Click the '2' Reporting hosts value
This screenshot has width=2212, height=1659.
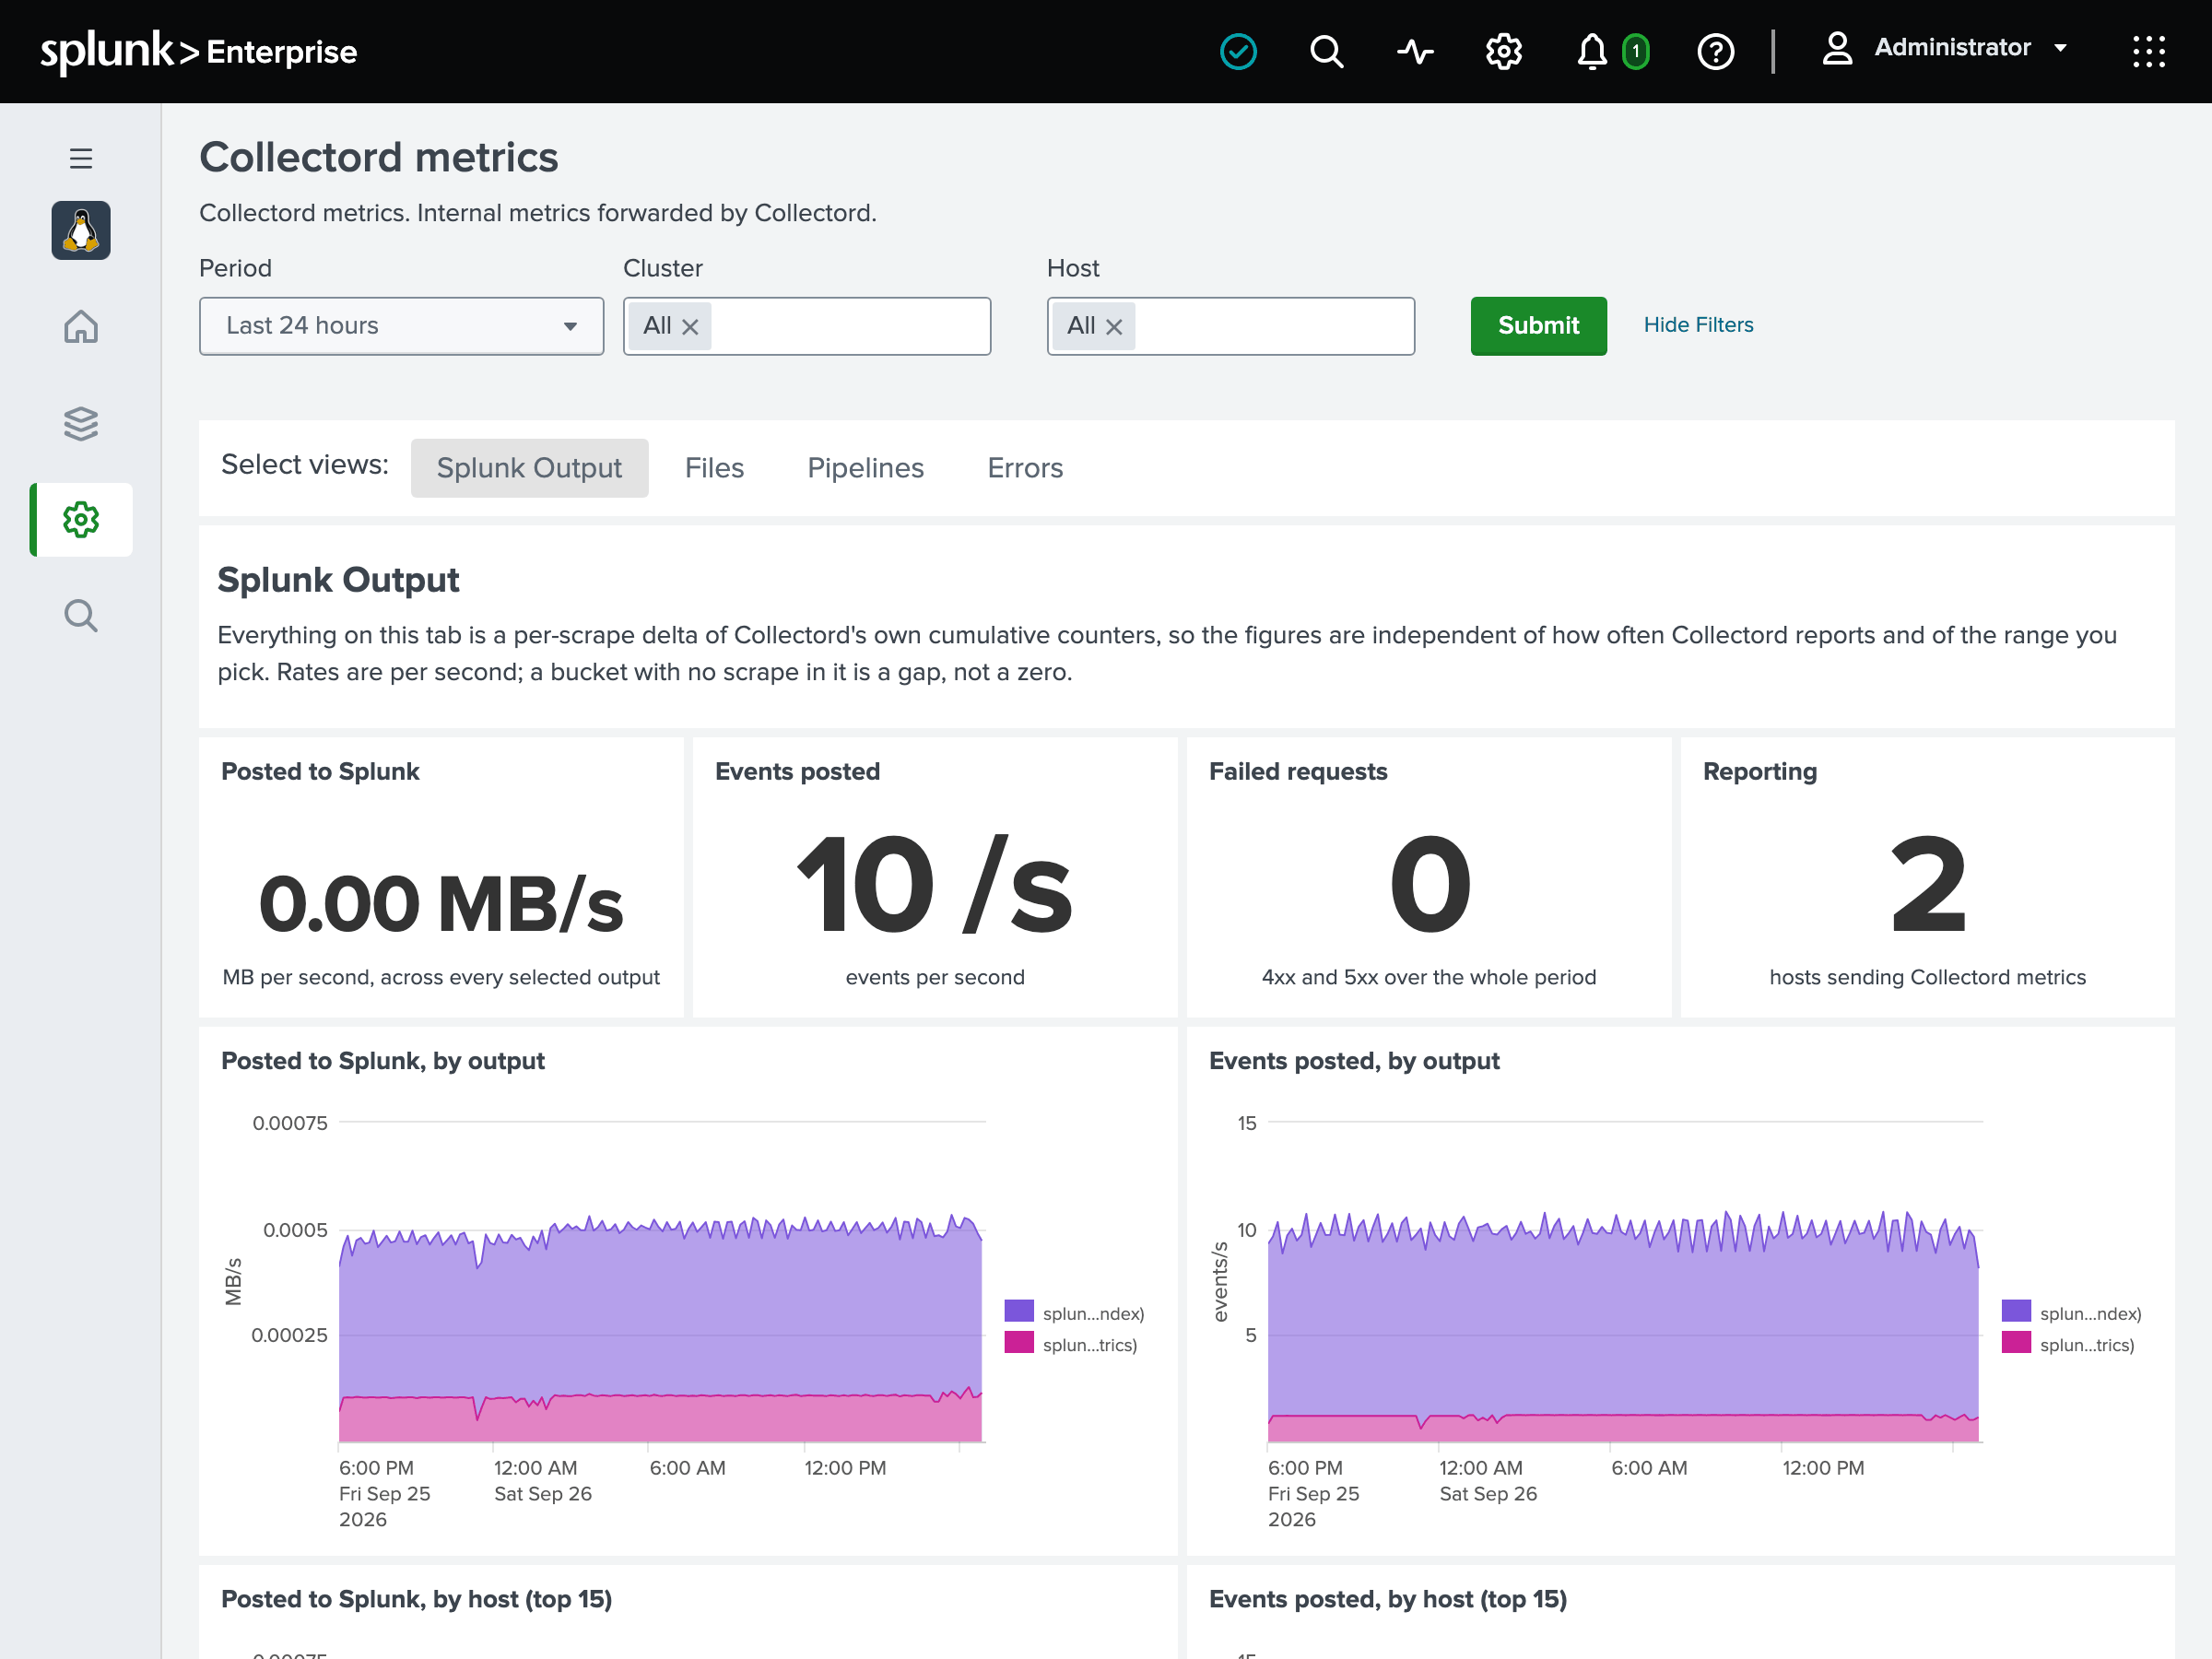(1927, 884)
